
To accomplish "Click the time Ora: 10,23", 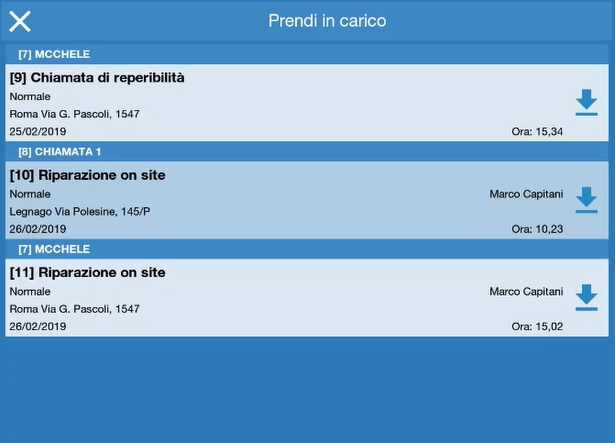I will 537,229.
